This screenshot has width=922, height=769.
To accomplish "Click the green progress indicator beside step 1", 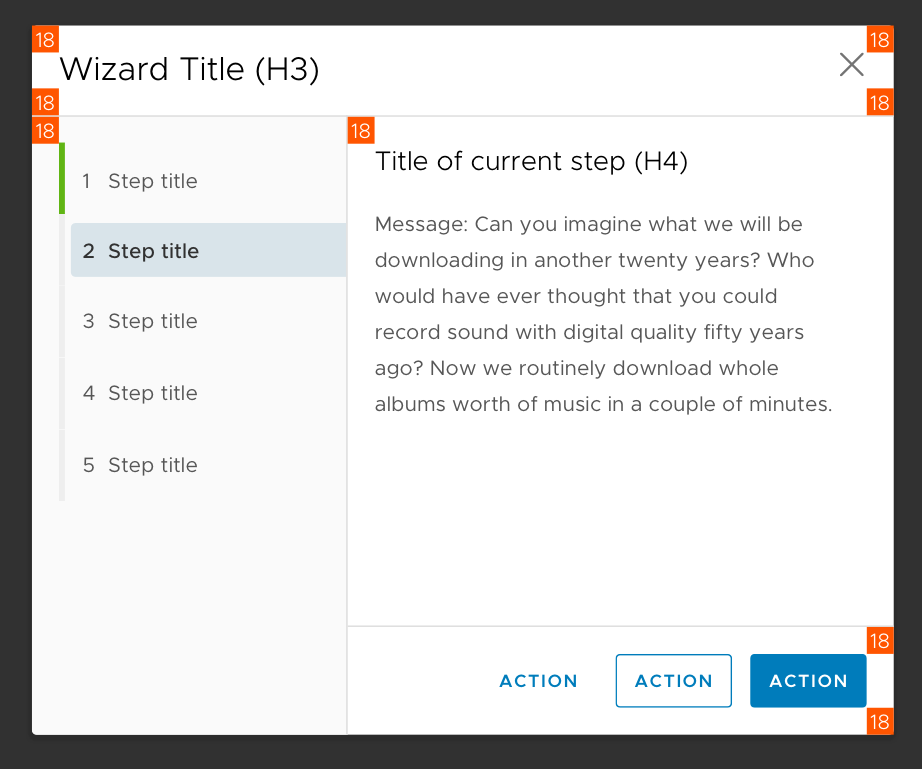I will (62, 181).
